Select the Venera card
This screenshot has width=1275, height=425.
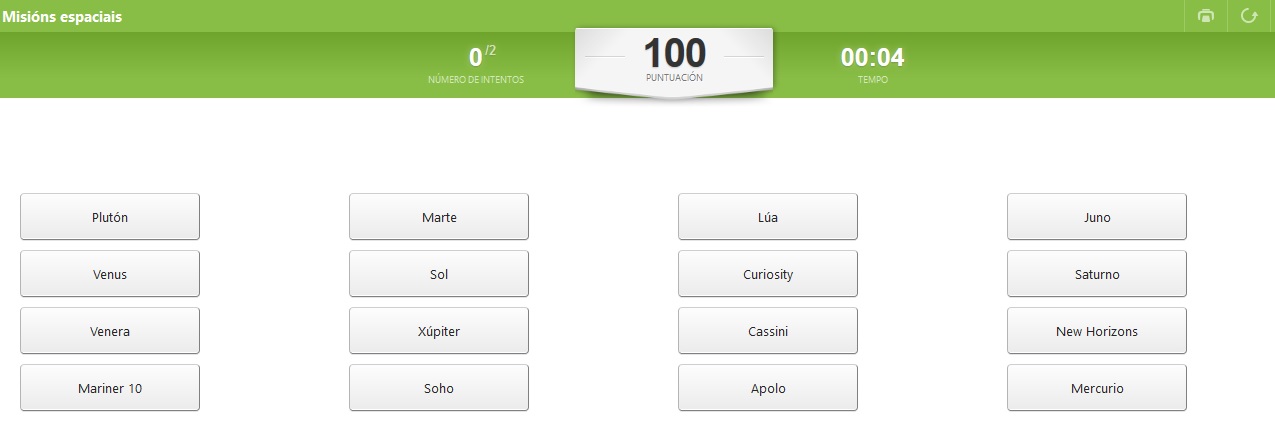pyautogui.click(x=110, y=331)
